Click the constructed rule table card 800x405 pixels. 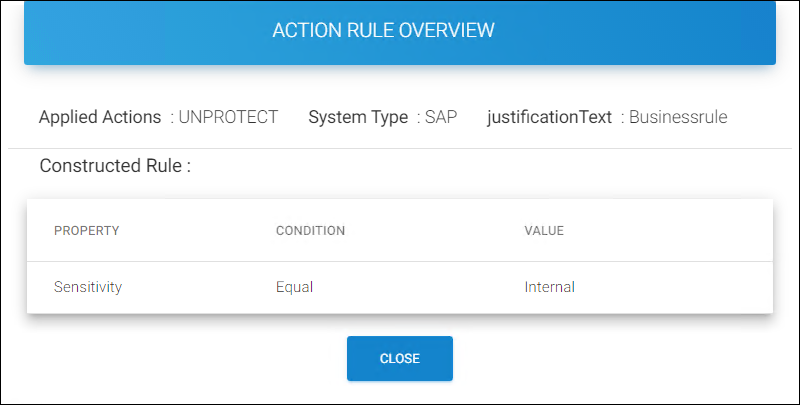[399, 257]
